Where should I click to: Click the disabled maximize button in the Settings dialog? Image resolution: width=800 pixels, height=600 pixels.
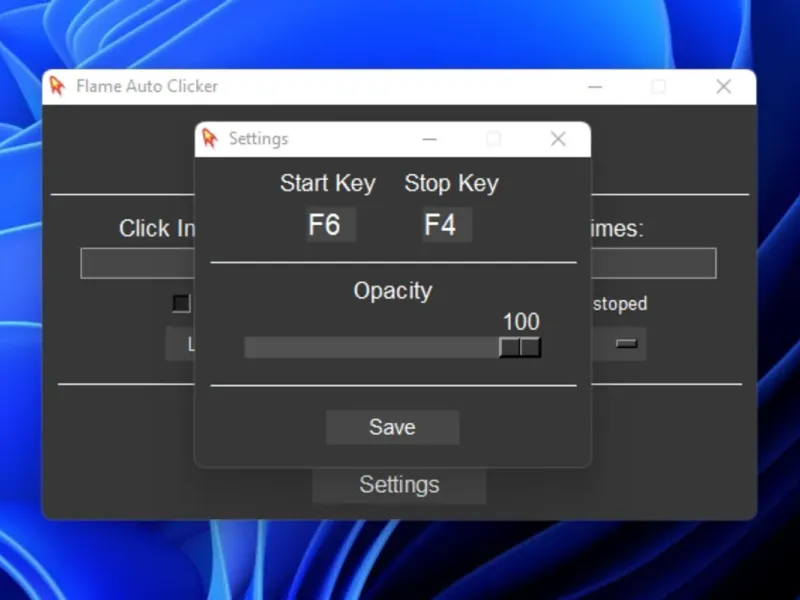coord(493,139)
